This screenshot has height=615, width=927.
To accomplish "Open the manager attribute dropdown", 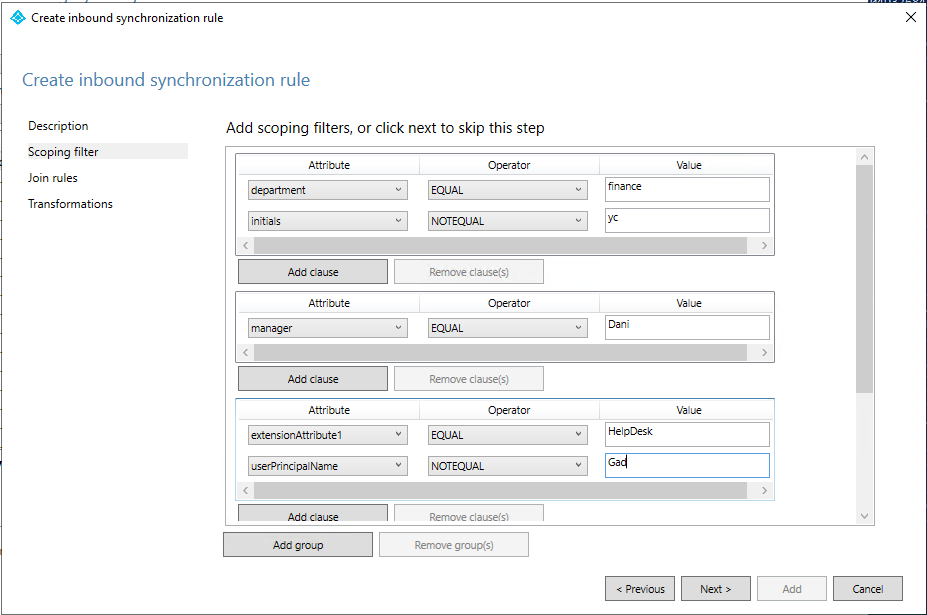I will 328,328.
